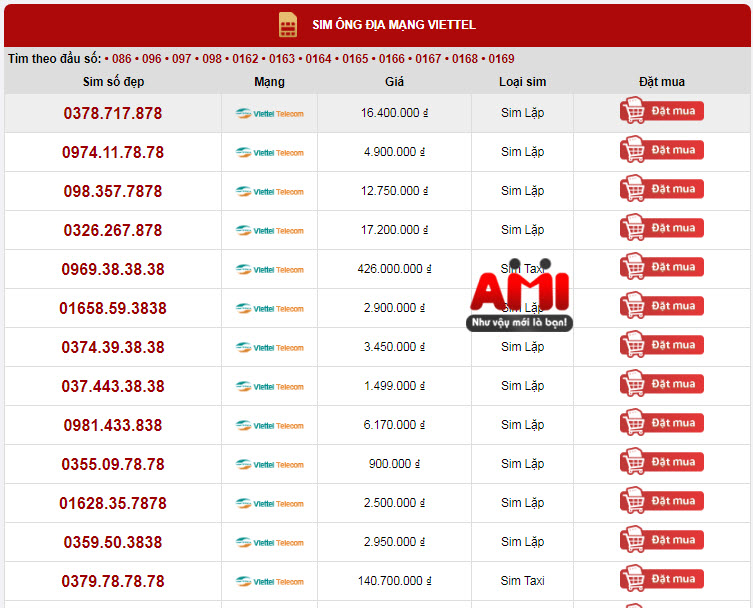Image resolution: width=753 pixels, height=608 pixels.
Task: Filter by prefix 098
Action: tap(212, 59)
